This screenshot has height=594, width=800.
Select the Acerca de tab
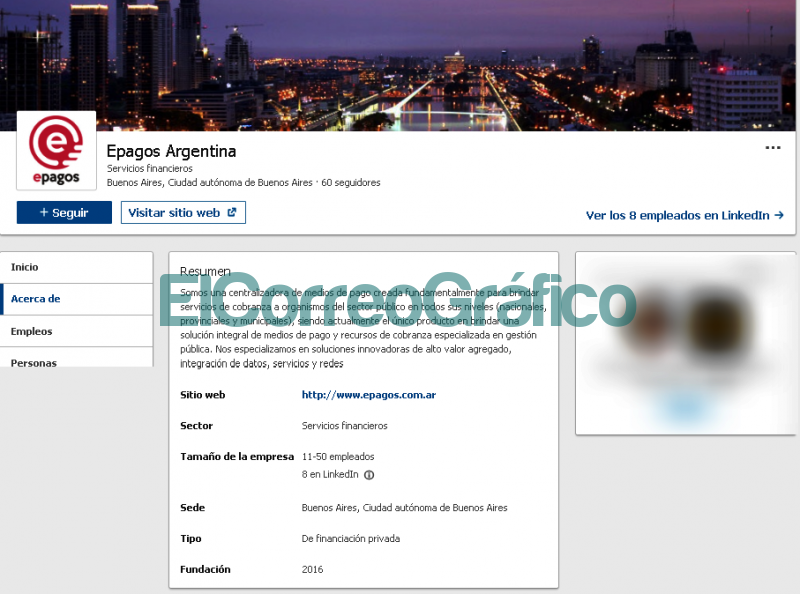coord(77,299)
